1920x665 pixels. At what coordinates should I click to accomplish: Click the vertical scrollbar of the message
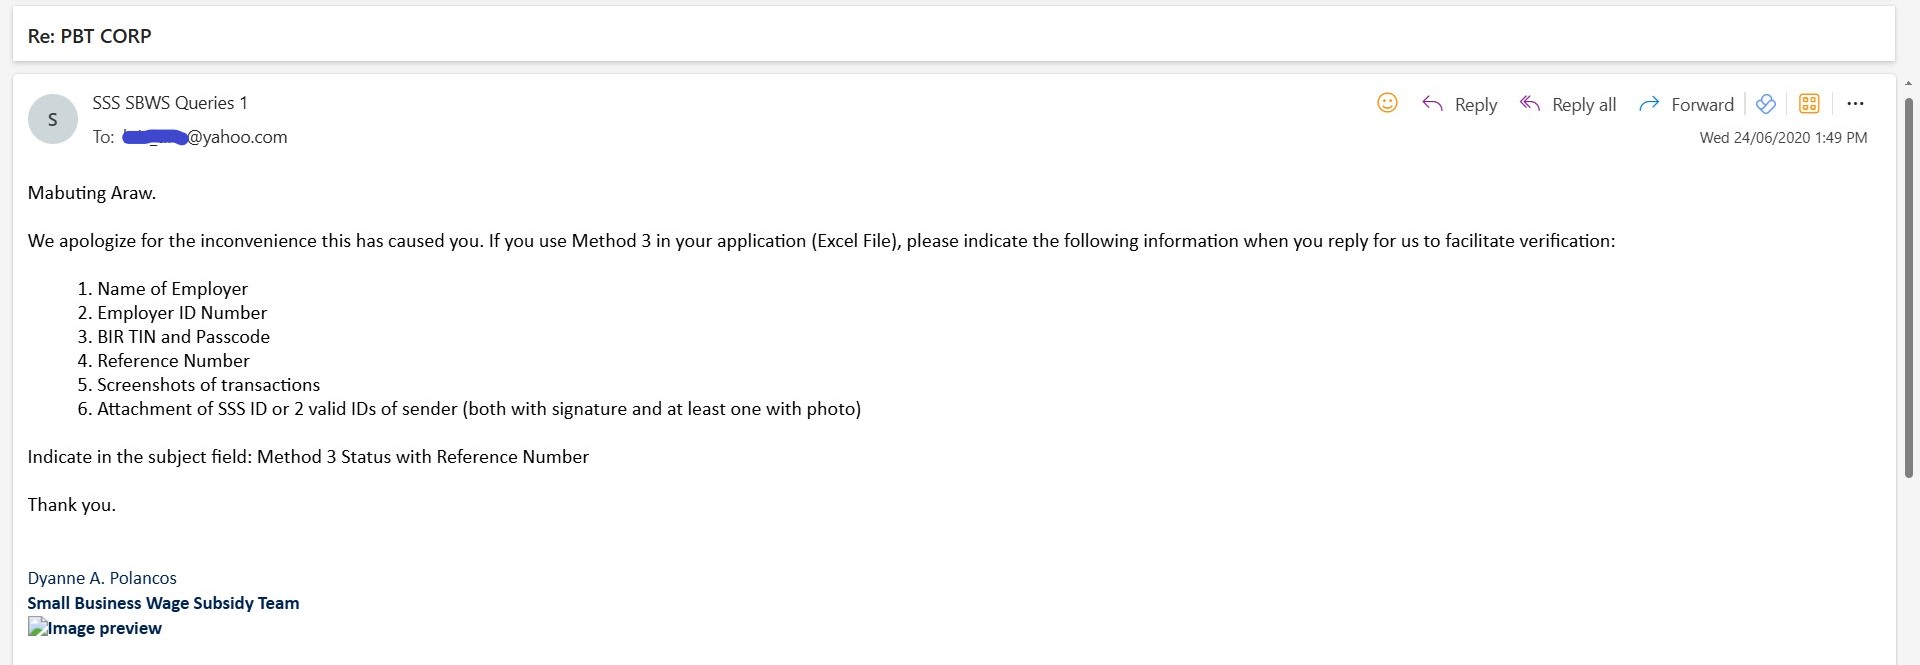[1908, 288]
